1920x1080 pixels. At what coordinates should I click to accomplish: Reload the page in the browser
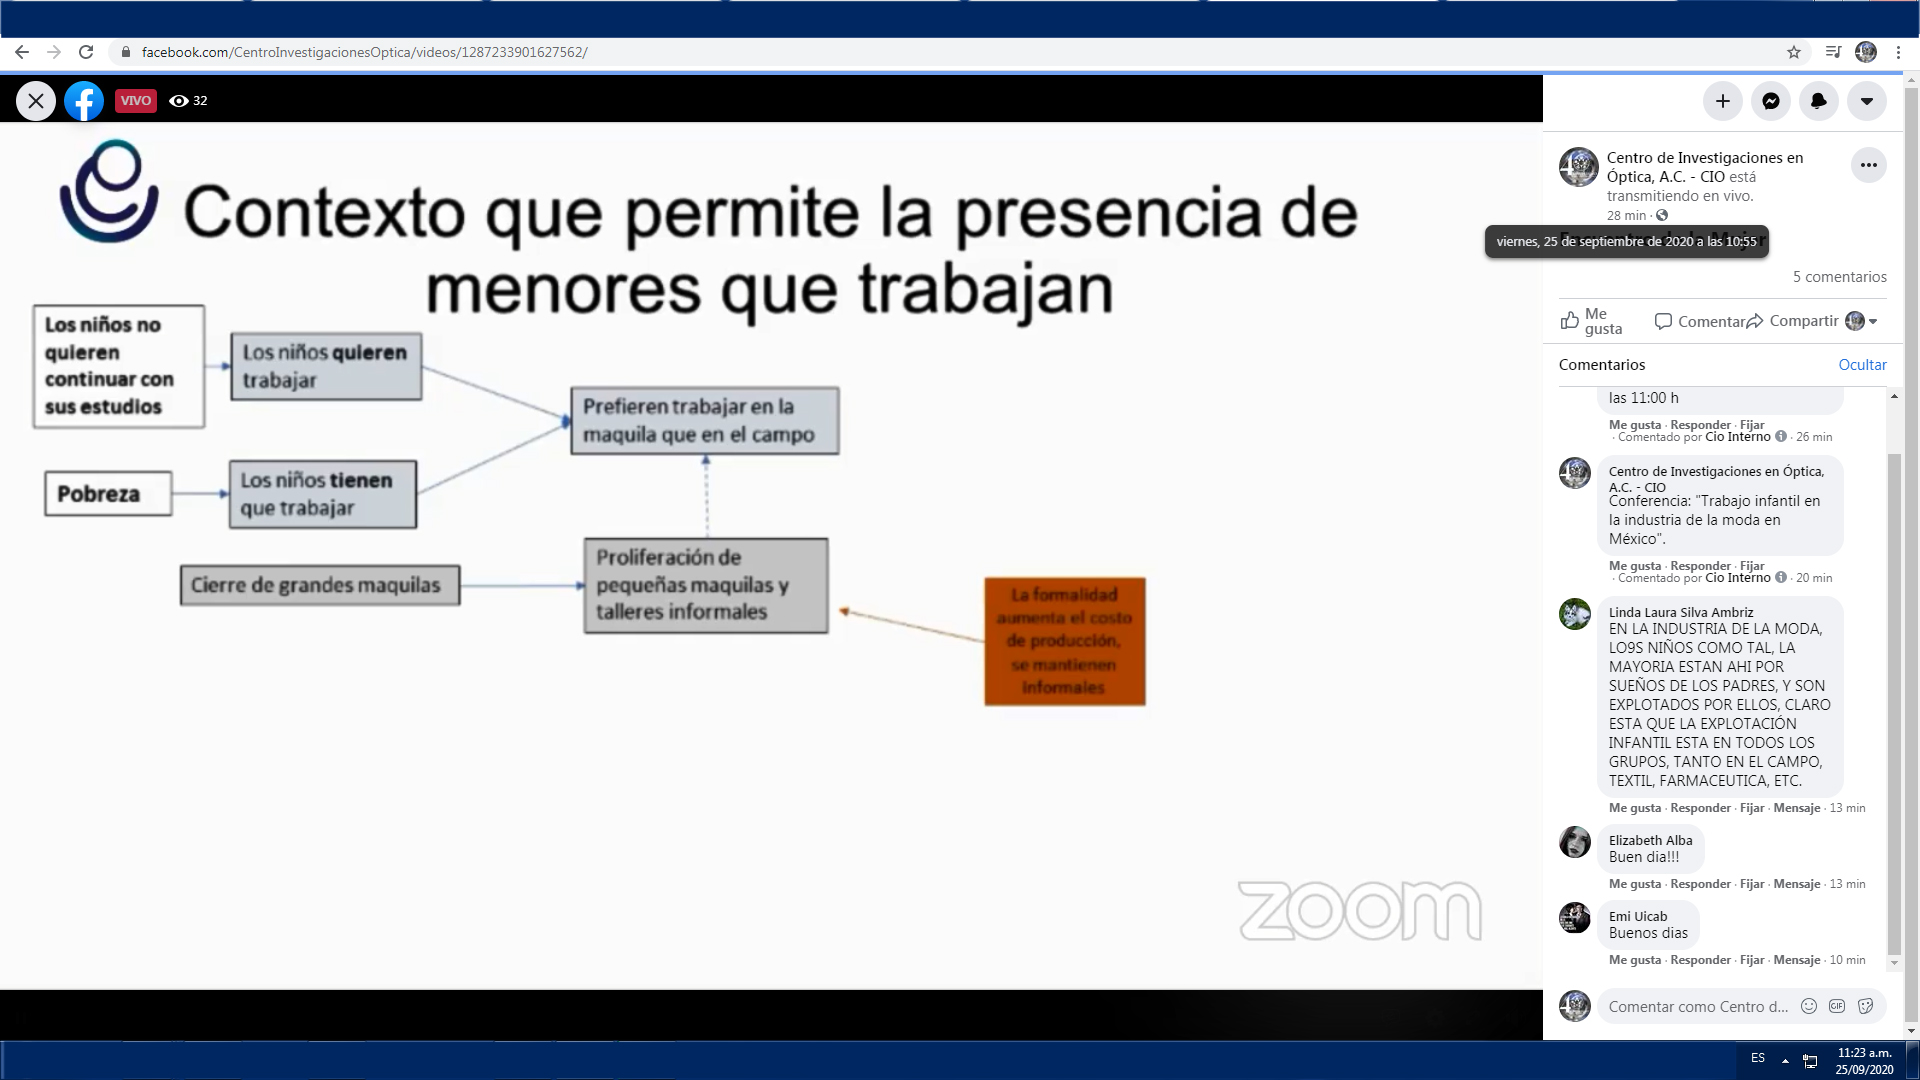pos(86,52)
